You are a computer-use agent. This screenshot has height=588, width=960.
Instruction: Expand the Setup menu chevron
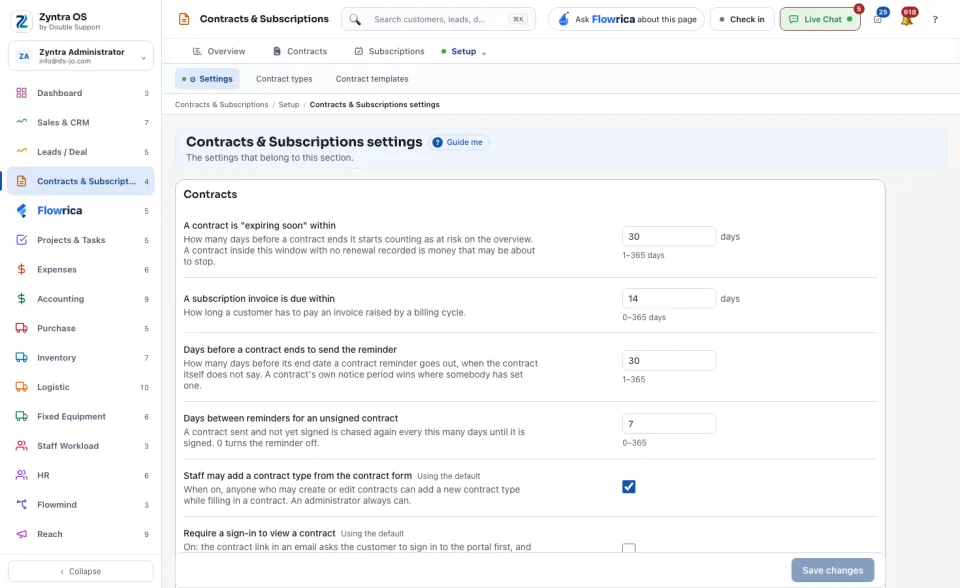click(x=484, y=53)
